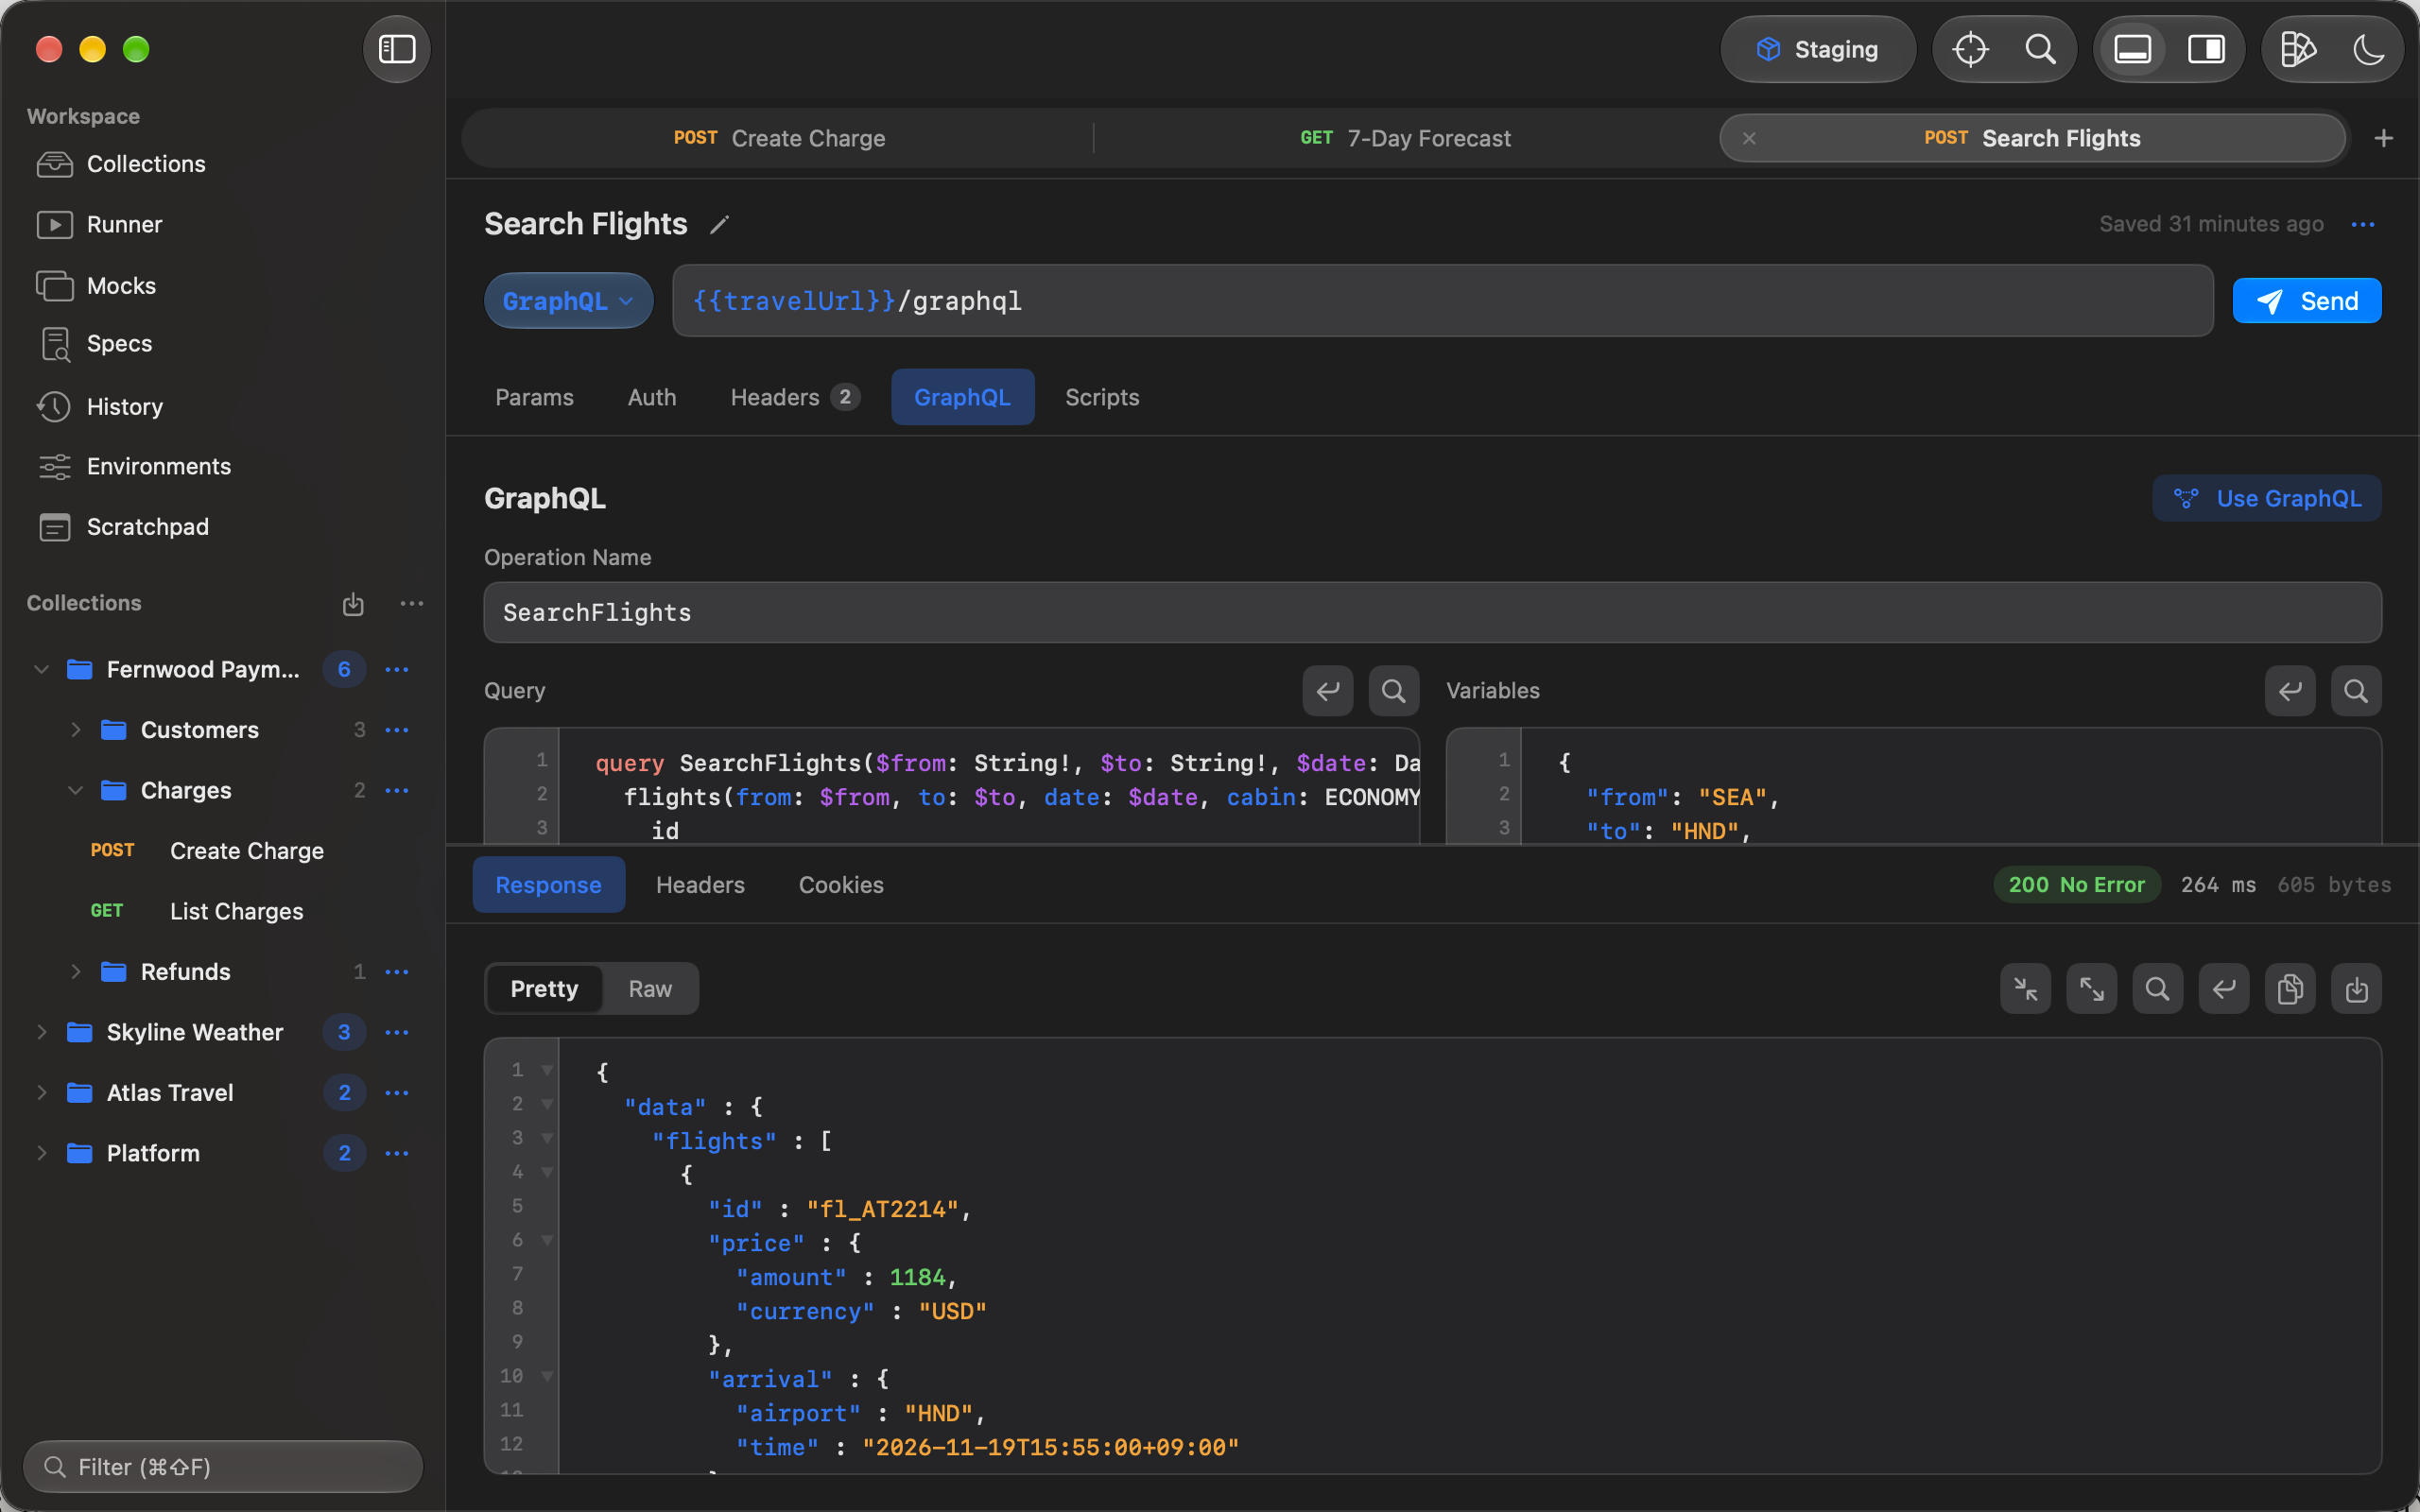The width and height of the screenshot is (2420, 1512).
Task: Copy response body to clipboard
Action: coord(2290,989)
